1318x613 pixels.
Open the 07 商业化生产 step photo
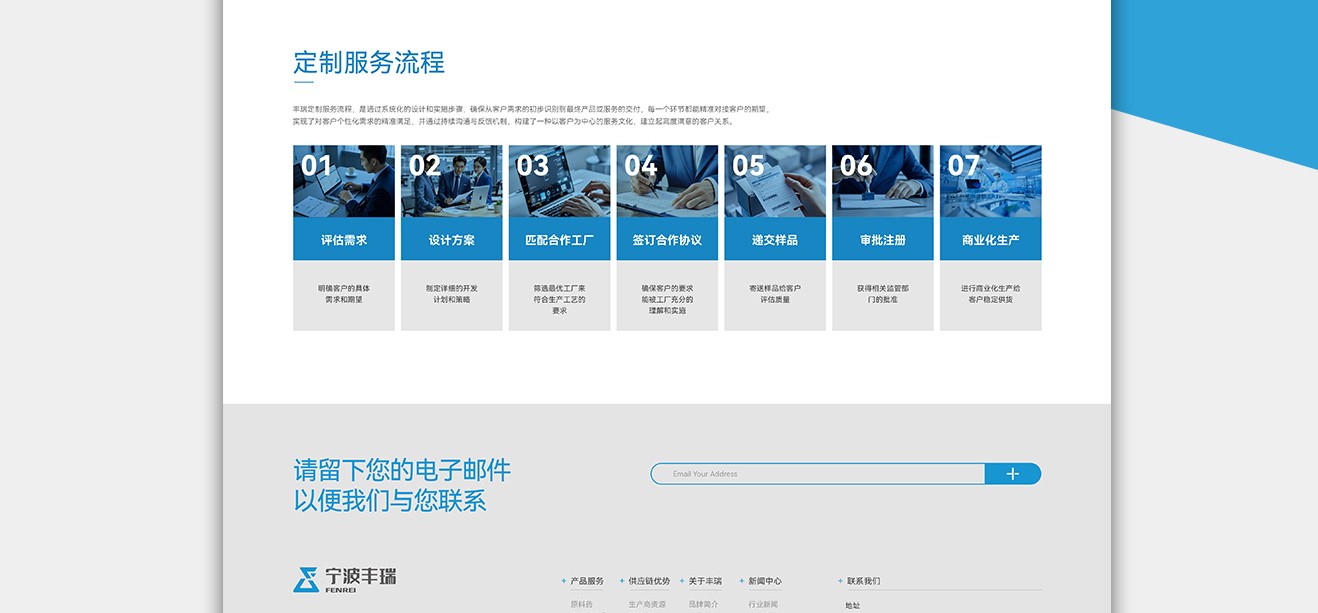[991, 181]
